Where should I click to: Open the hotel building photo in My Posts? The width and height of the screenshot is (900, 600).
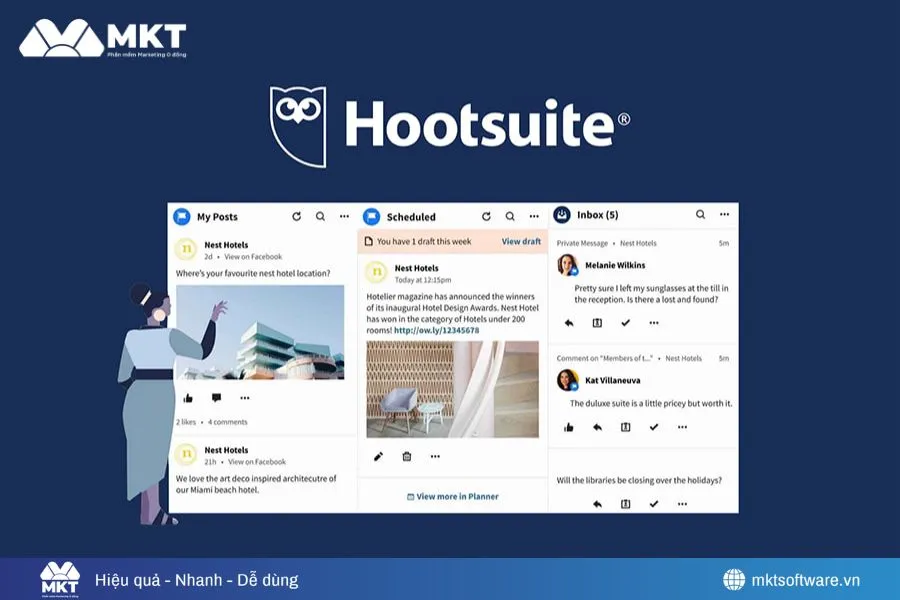(260, 332)
